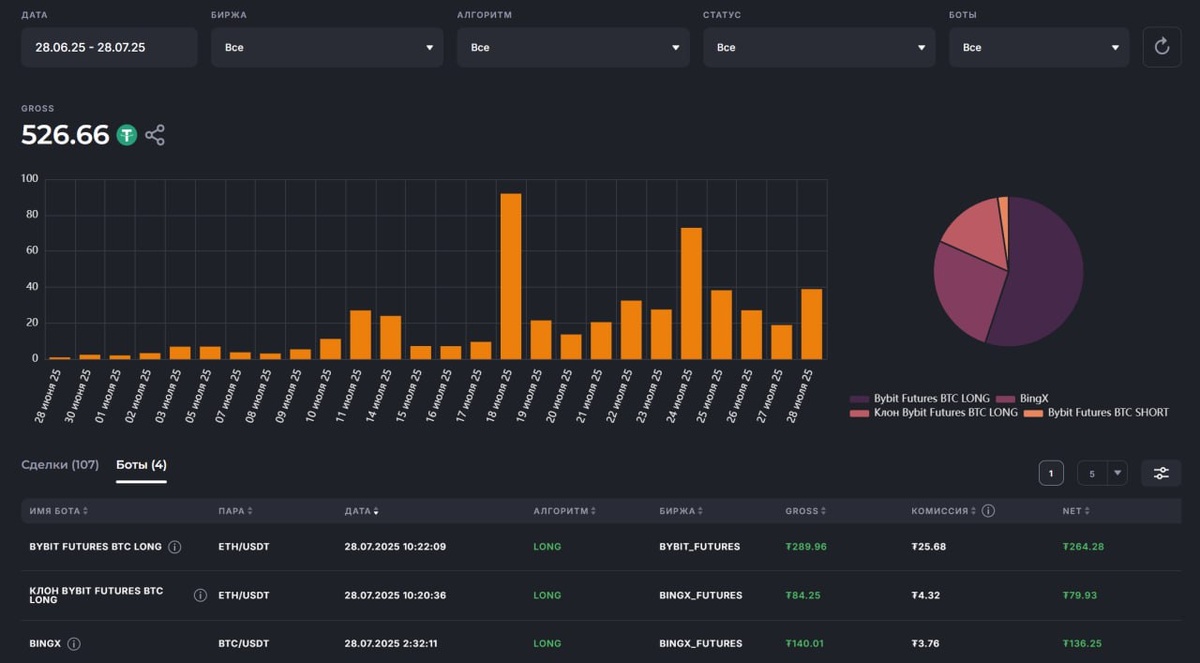1200x663 pixels.
Task: Toggle BingX legend swatch
Action: tap(1005, 398)
